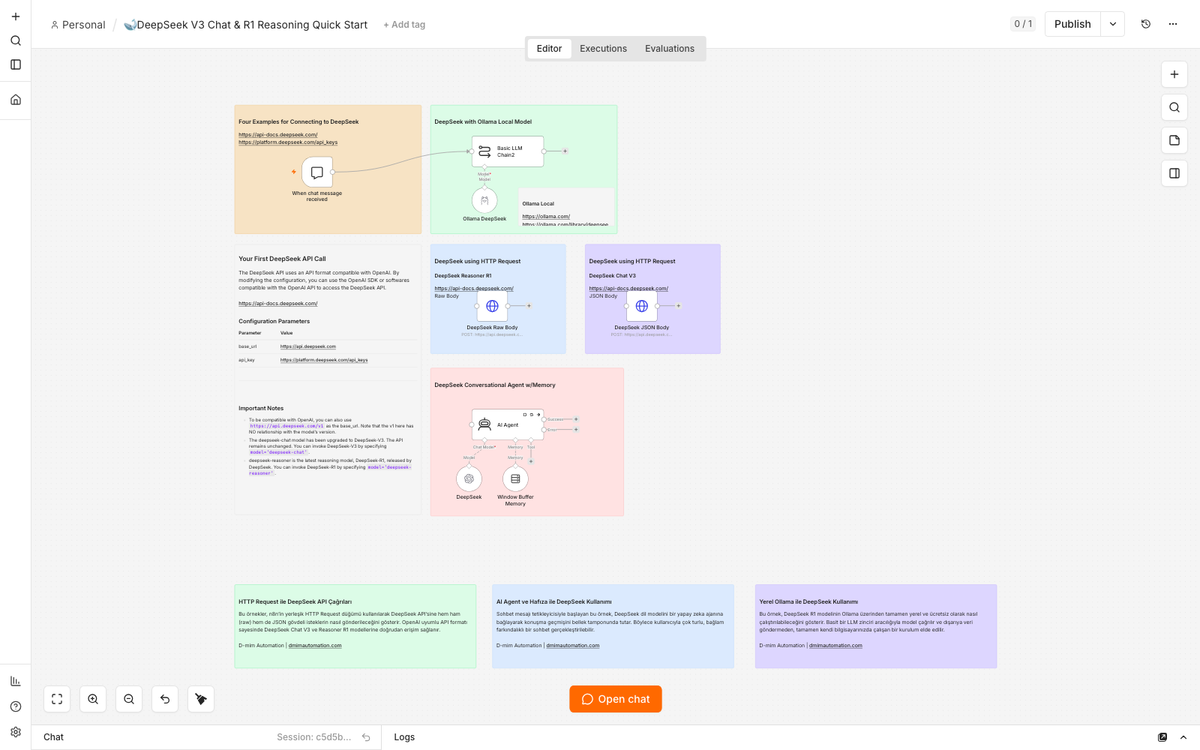Click the Configuration Parameters heading
1200x750 pixels.
pyautogui.click(x=274, y=321)
